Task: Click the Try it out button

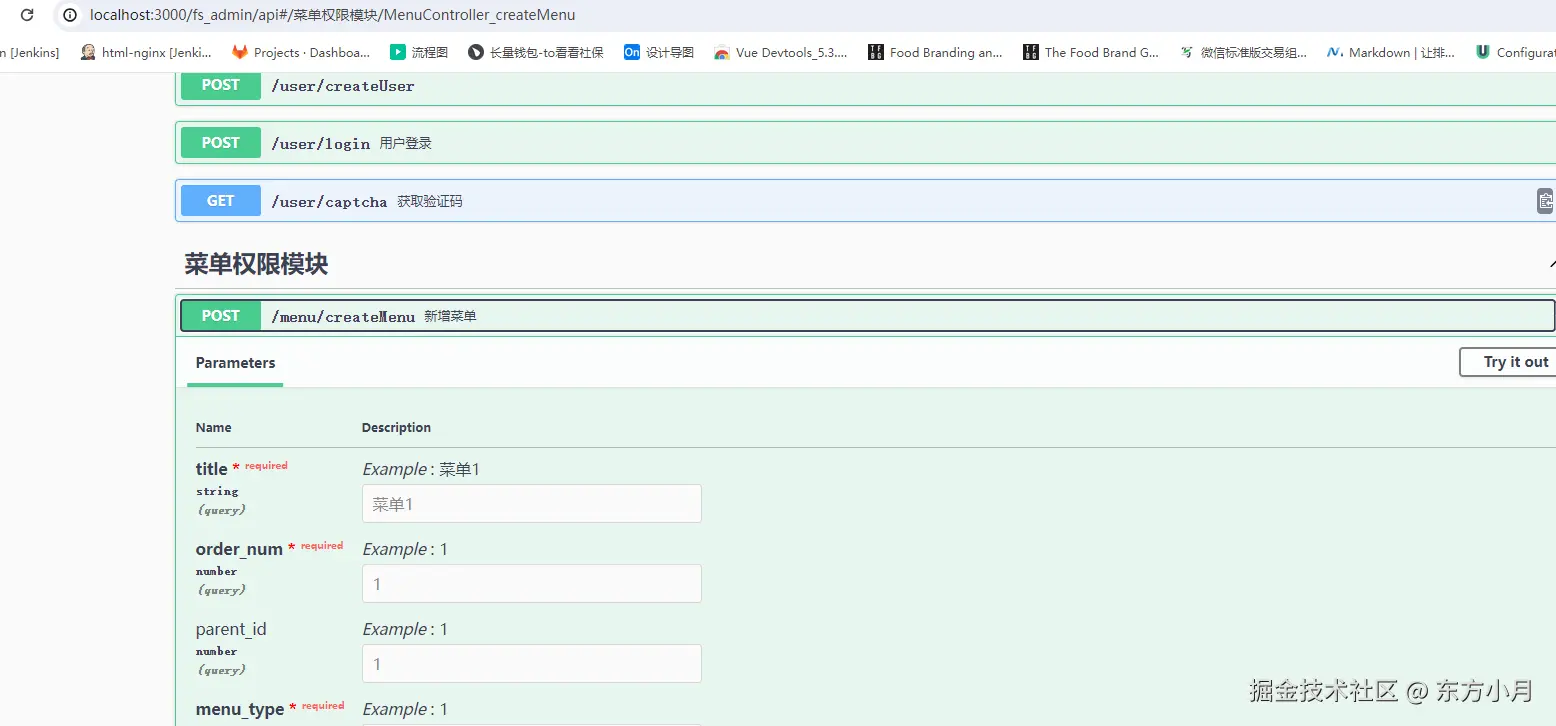Action: [x=1508, y=362]
